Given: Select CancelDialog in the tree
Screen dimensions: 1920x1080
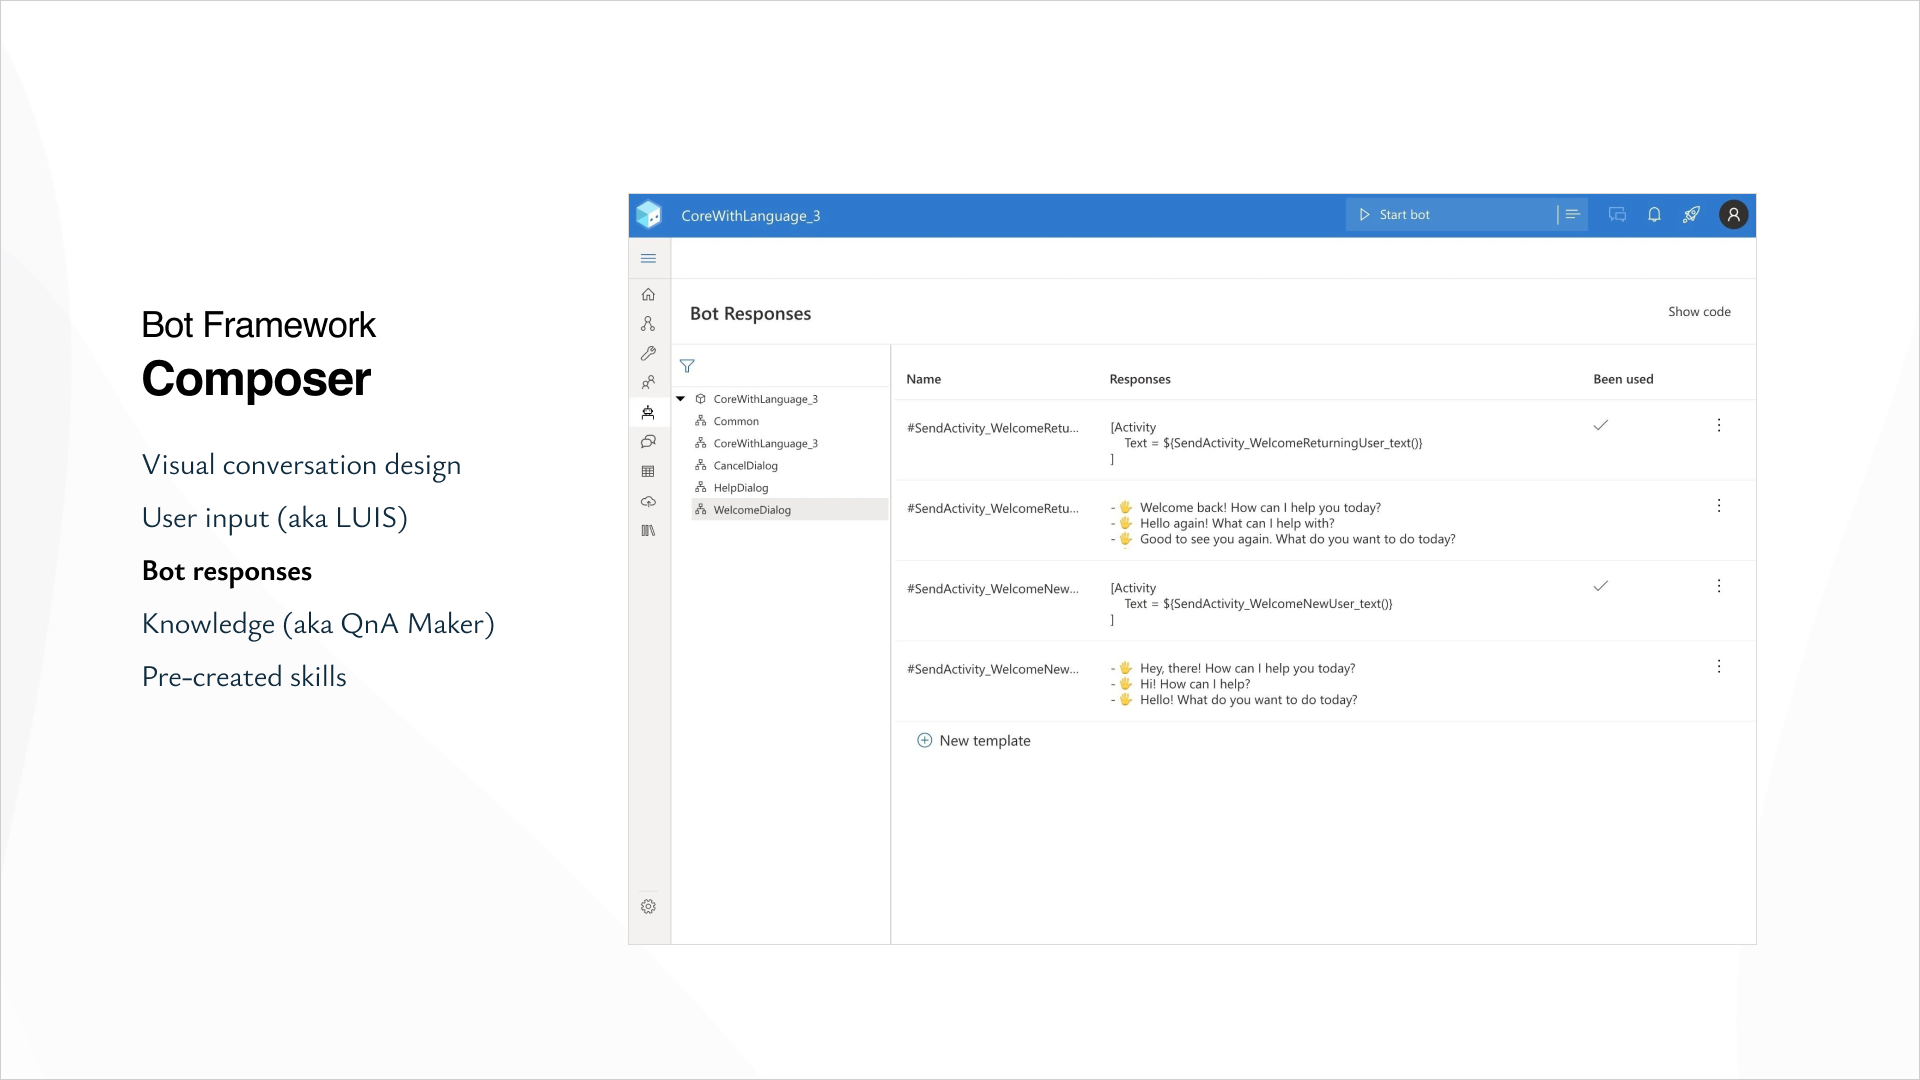Looking at the screenshot, I should (745, 466).
